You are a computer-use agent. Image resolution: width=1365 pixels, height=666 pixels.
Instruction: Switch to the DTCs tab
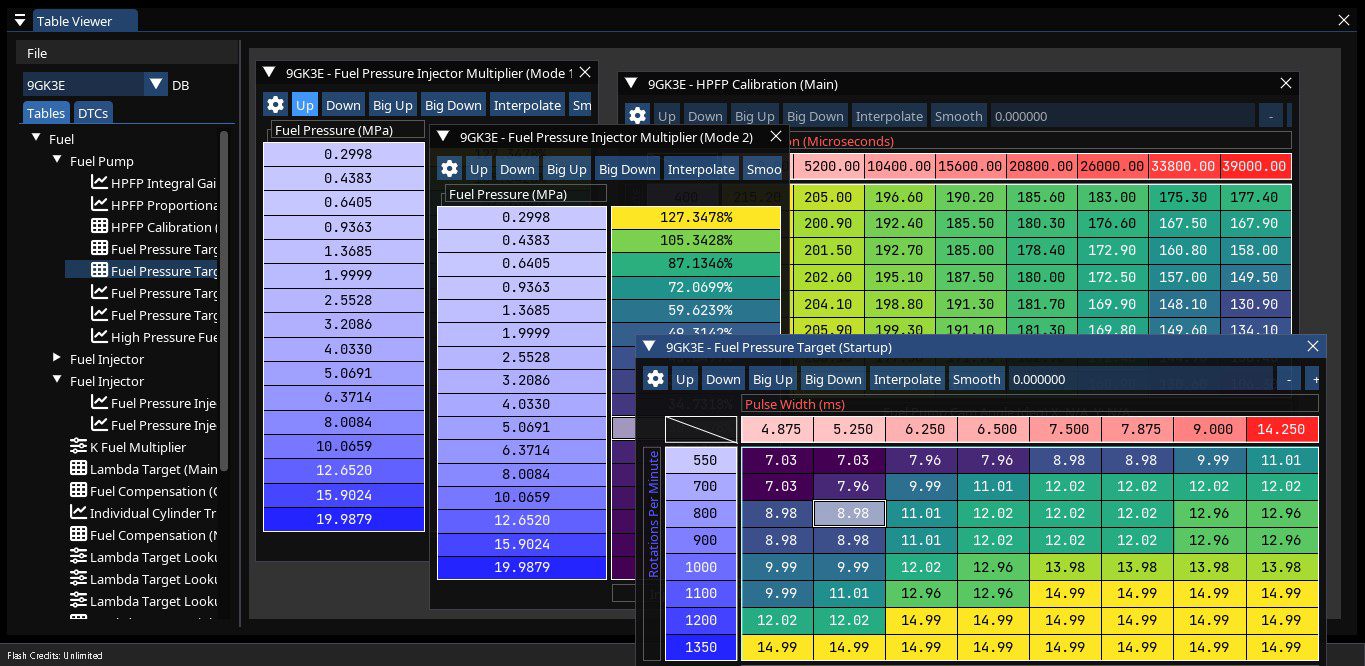tap(93, 113)
